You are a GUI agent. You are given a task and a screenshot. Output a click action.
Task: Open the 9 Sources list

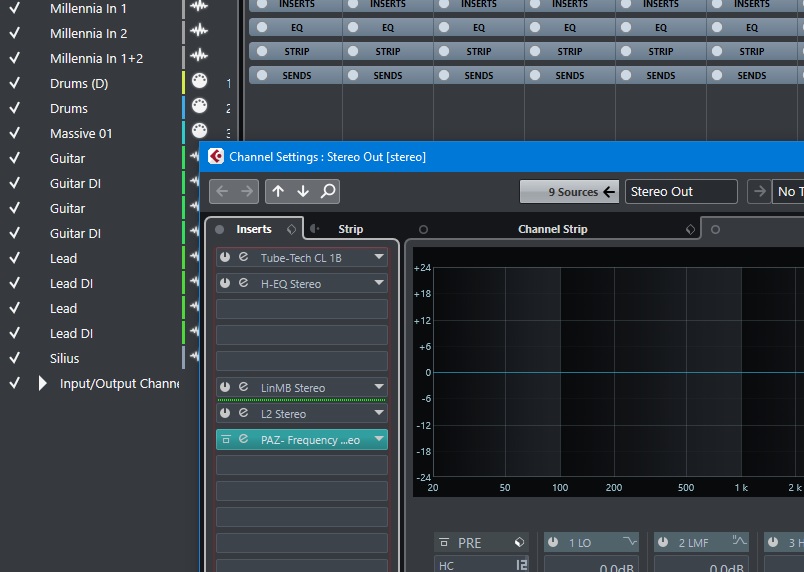pyautogui.click(x=569, y=191)
